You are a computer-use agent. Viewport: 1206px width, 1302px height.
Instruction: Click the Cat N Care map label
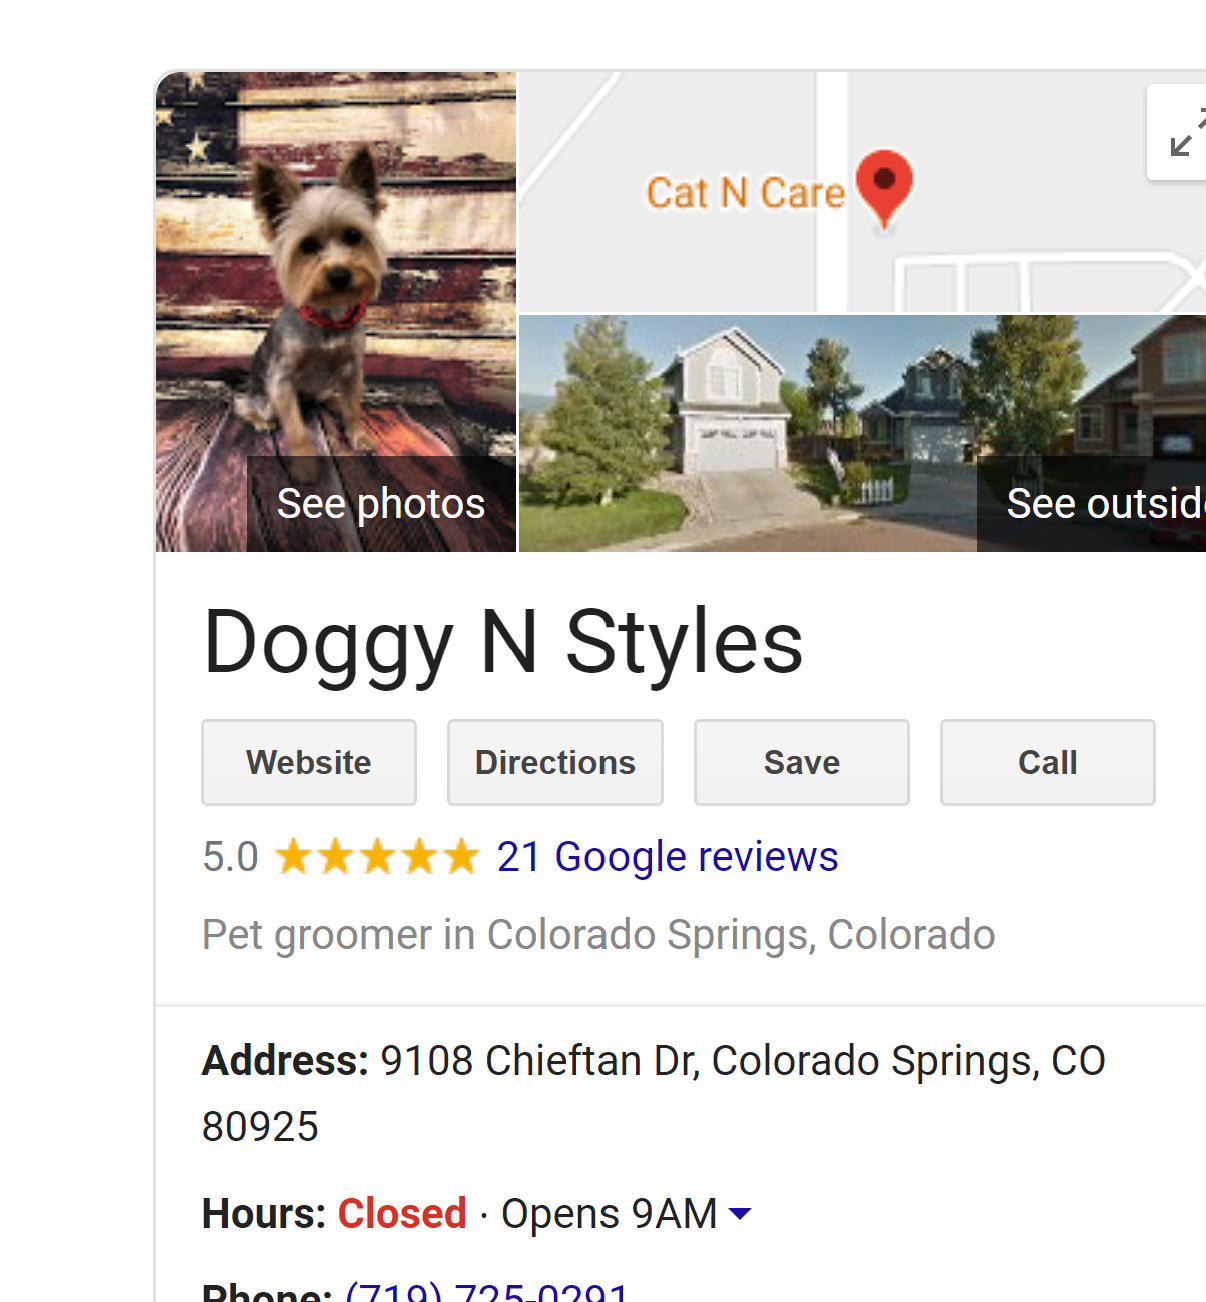click(x=746, y=193)
